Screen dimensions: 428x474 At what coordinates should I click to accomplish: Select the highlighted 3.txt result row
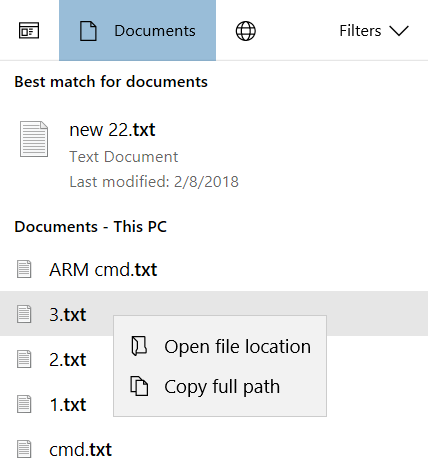pos(214,313)
